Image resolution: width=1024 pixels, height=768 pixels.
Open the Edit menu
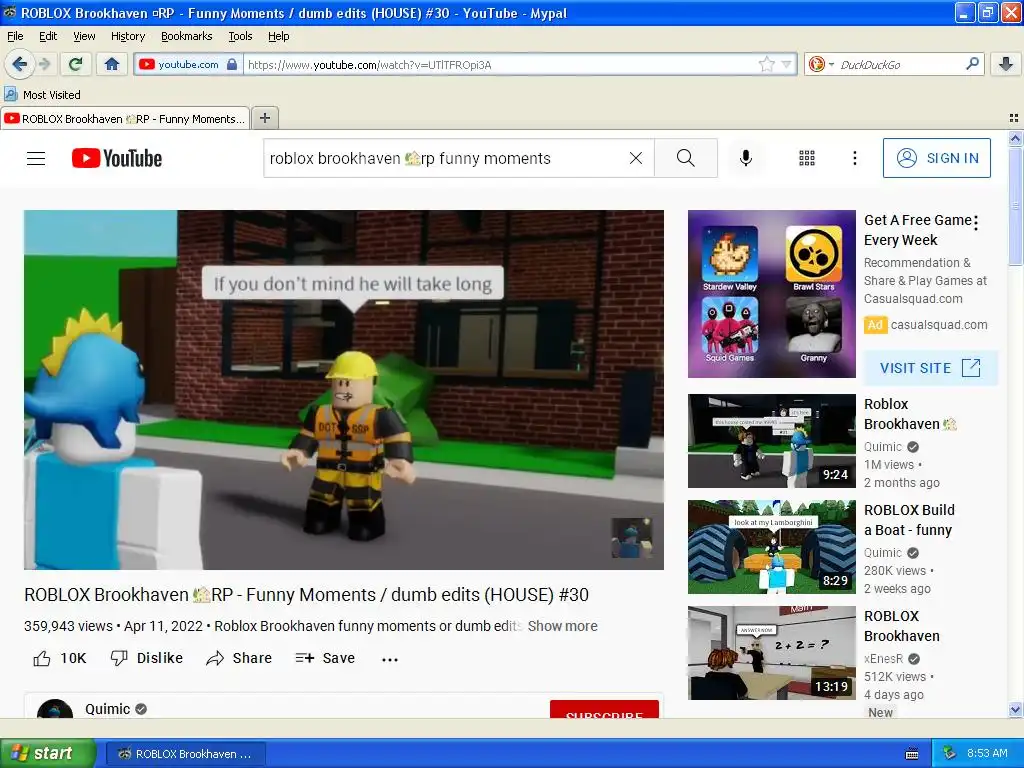click(48, 36)
